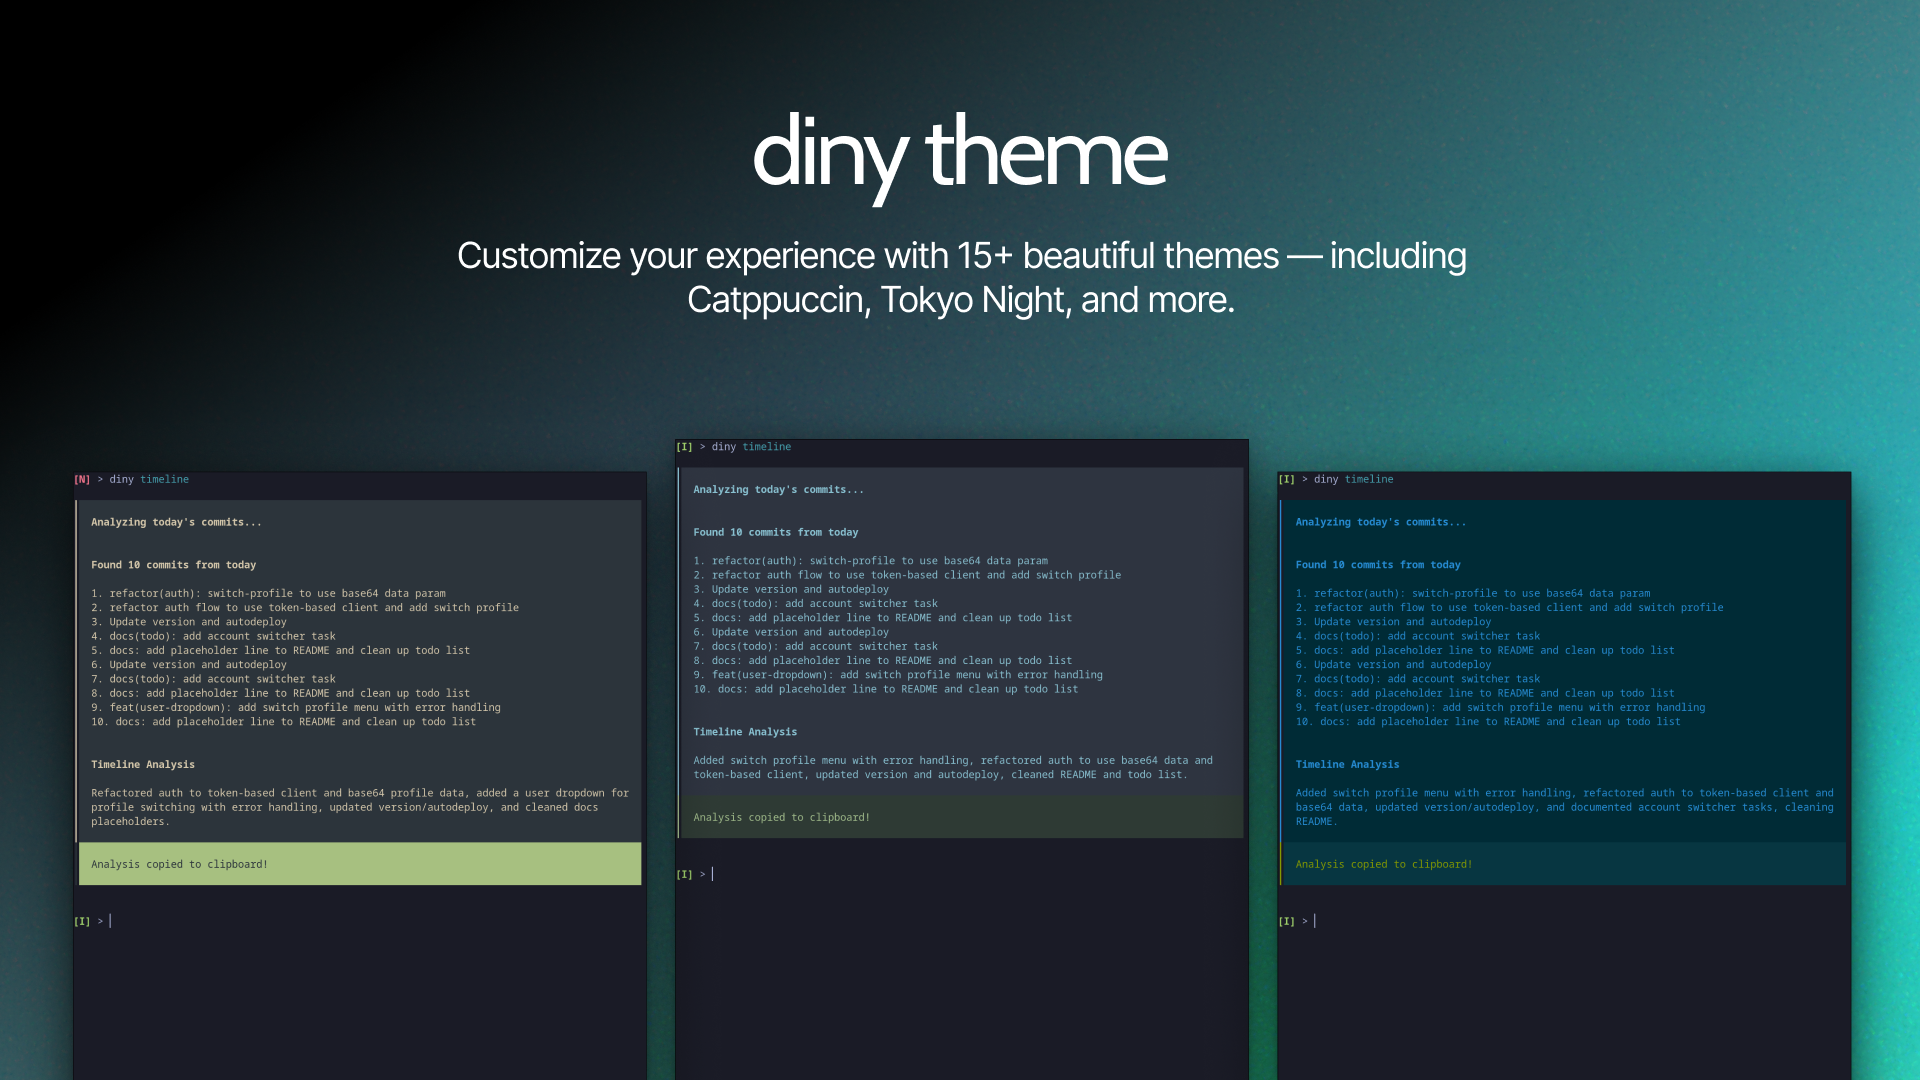Select the 'timeline' command text in the left terminal header
The image size is (1920, 1080).
click(x=166, y=479)
